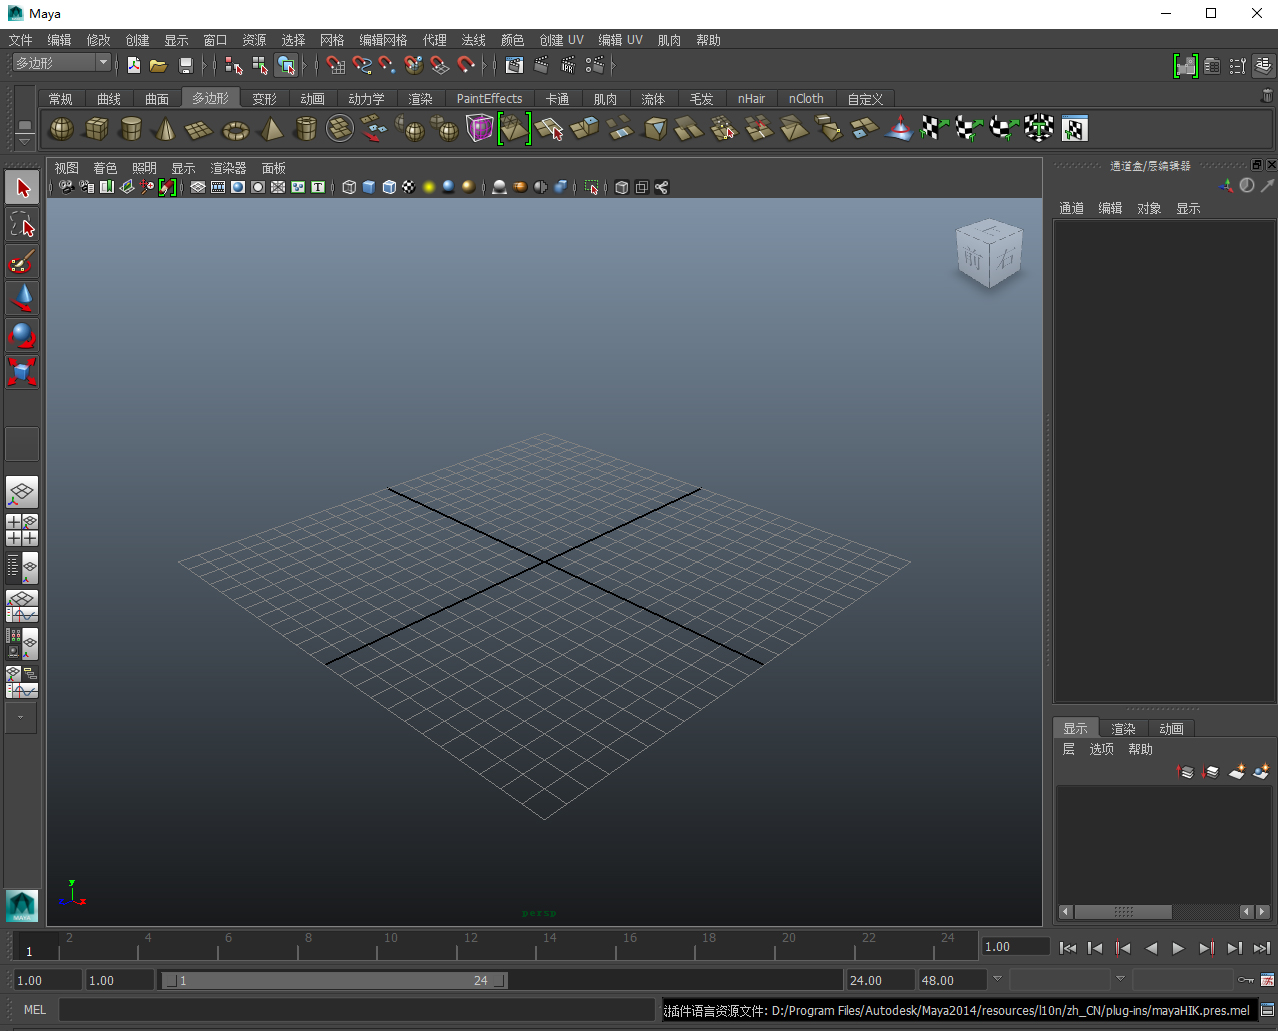This screenshot has width=1278, height=1031.
Task: Expand the toolbox layout options arrow
Action: click(21, 717)
